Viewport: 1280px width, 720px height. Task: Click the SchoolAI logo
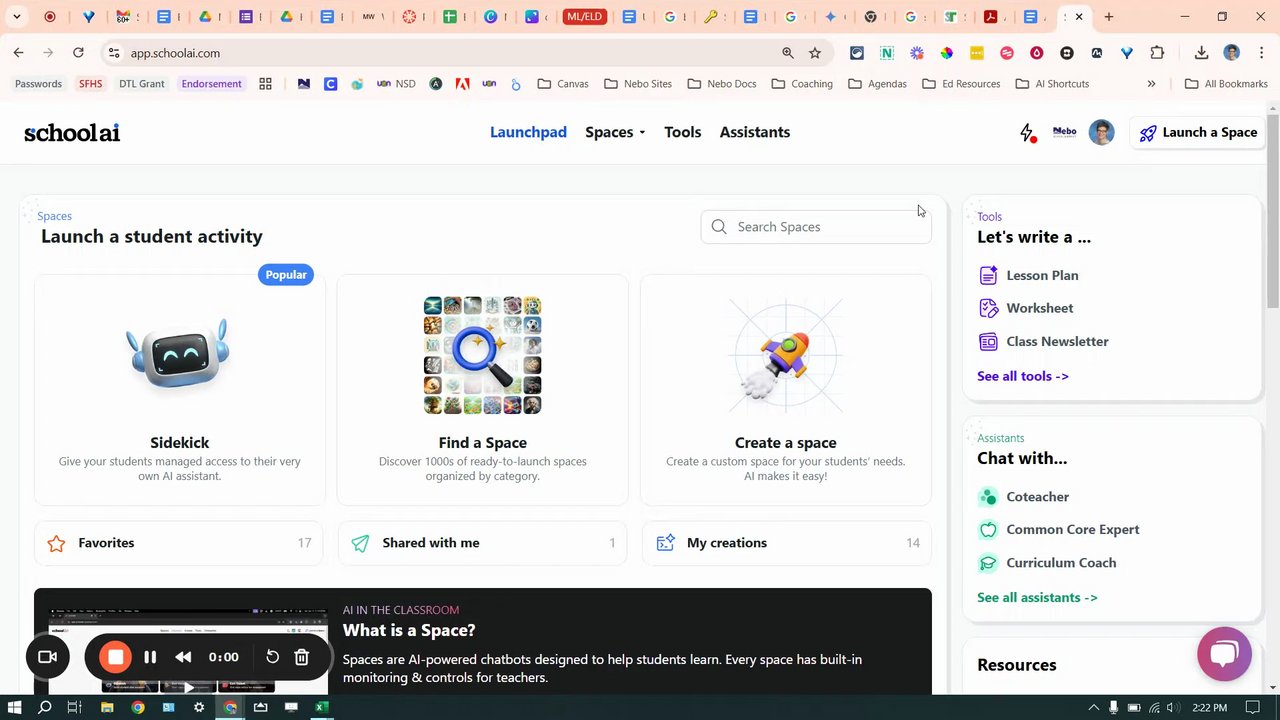coord(72,133)
